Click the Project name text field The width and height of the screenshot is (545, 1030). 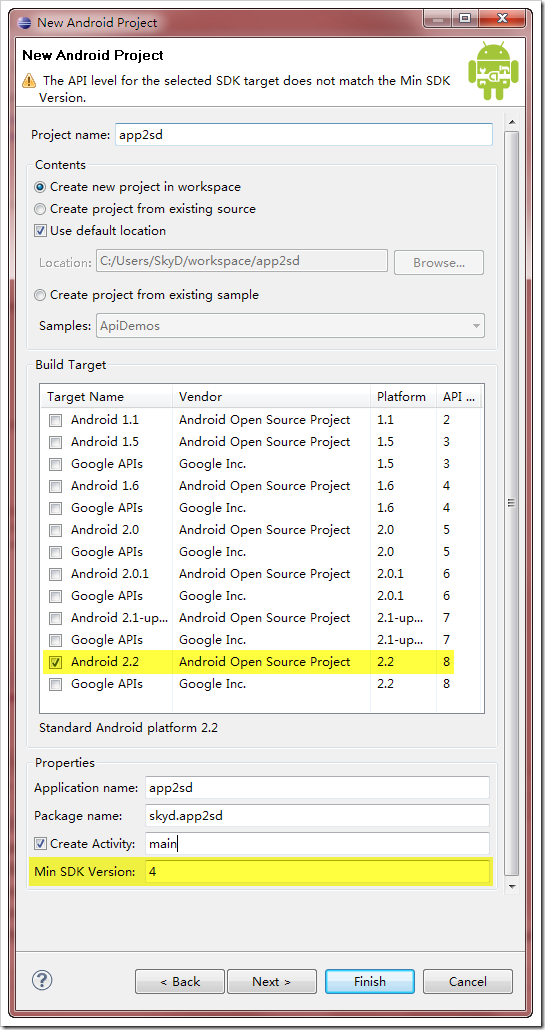[303, 135]
